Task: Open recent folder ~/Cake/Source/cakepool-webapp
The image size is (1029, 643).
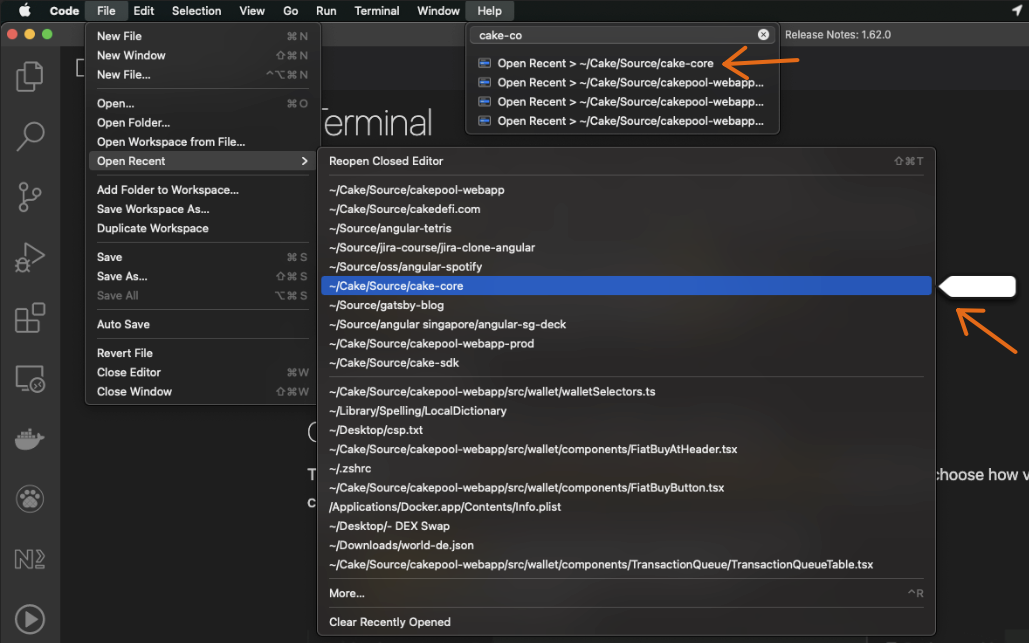Action: (x=626, y=190)
